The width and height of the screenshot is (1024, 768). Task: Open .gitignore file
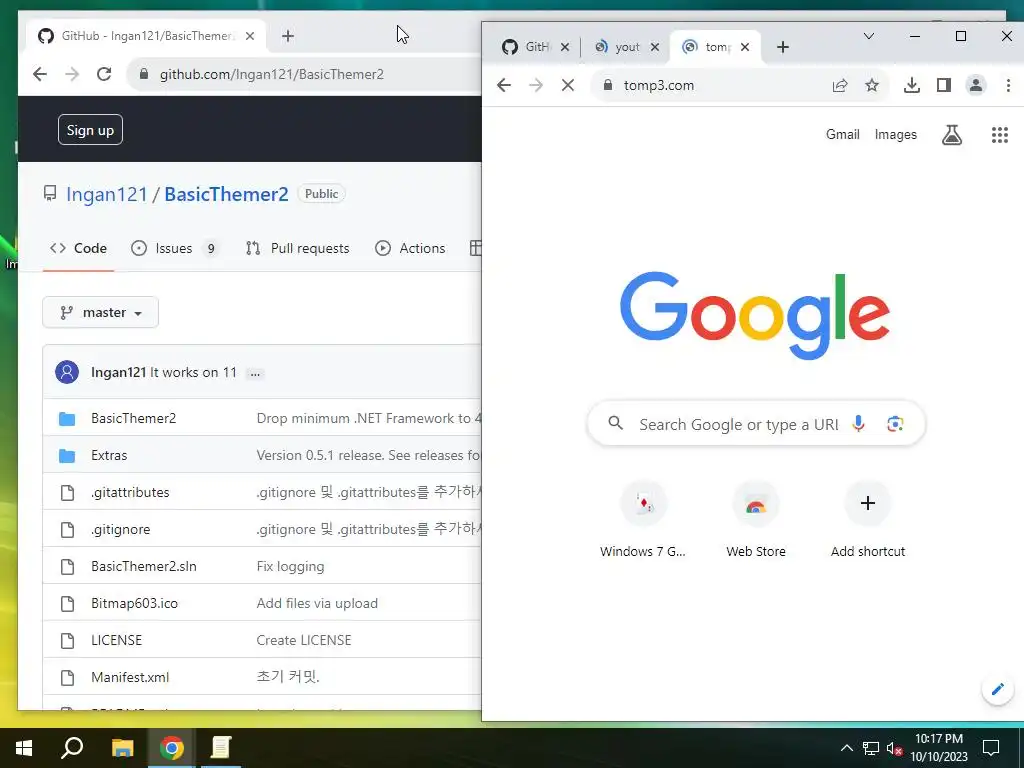(x=120, y=529)
